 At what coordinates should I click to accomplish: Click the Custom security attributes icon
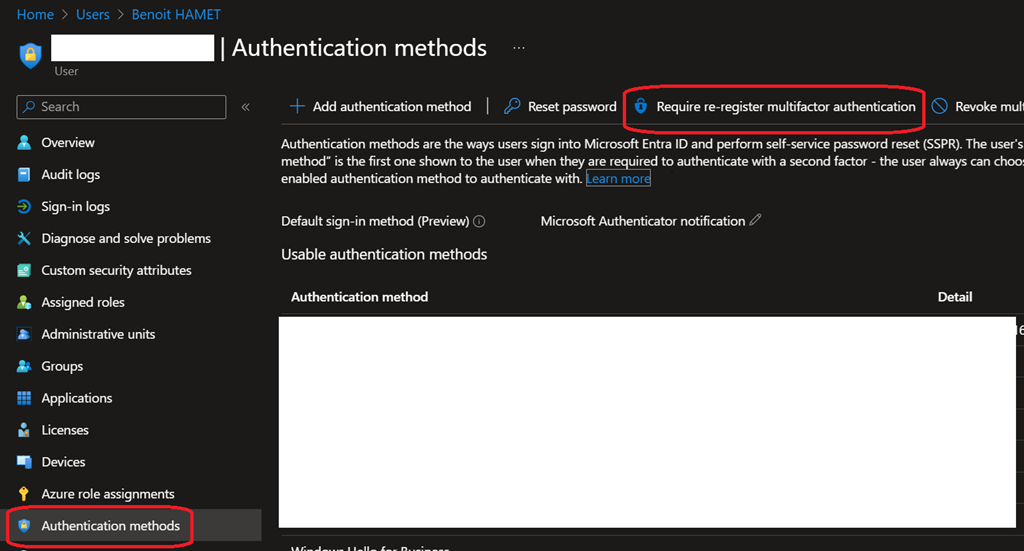pyautogui.click(x=25, y=271)
